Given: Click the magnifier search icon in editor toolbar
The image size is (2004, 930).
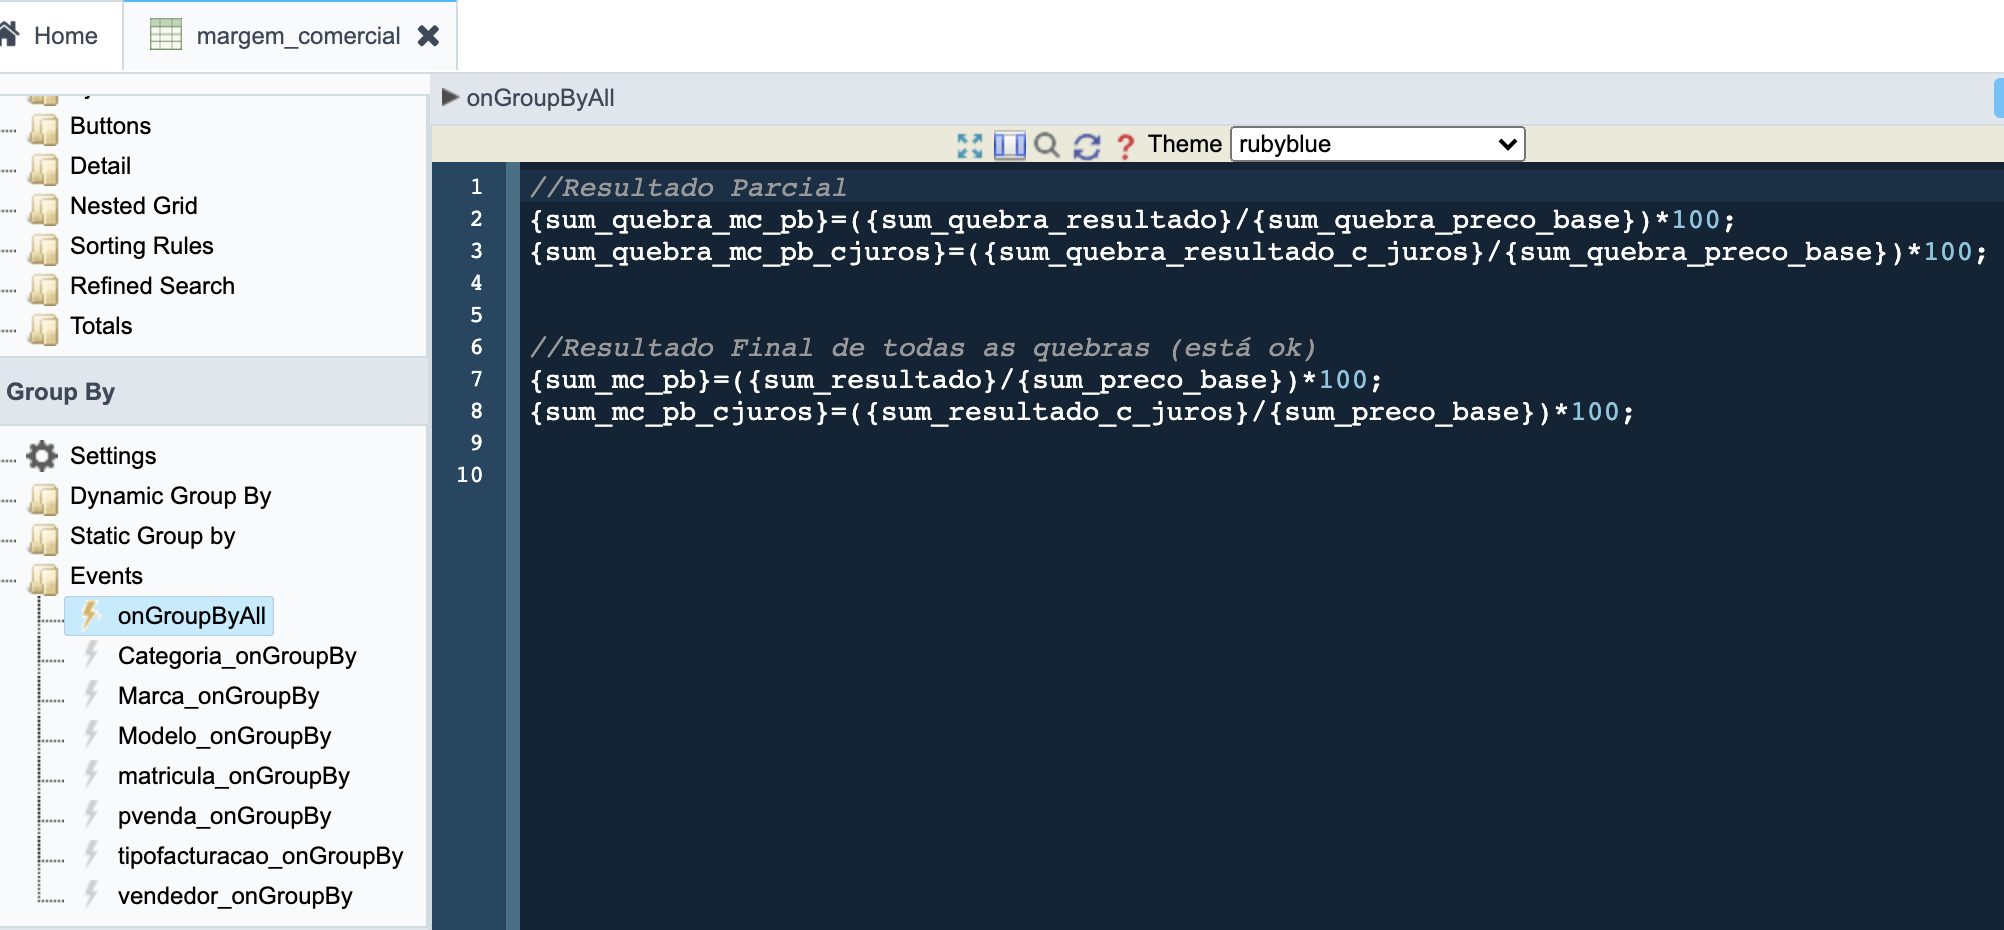Looking at the screenshot, I should tap(1047, 146).
